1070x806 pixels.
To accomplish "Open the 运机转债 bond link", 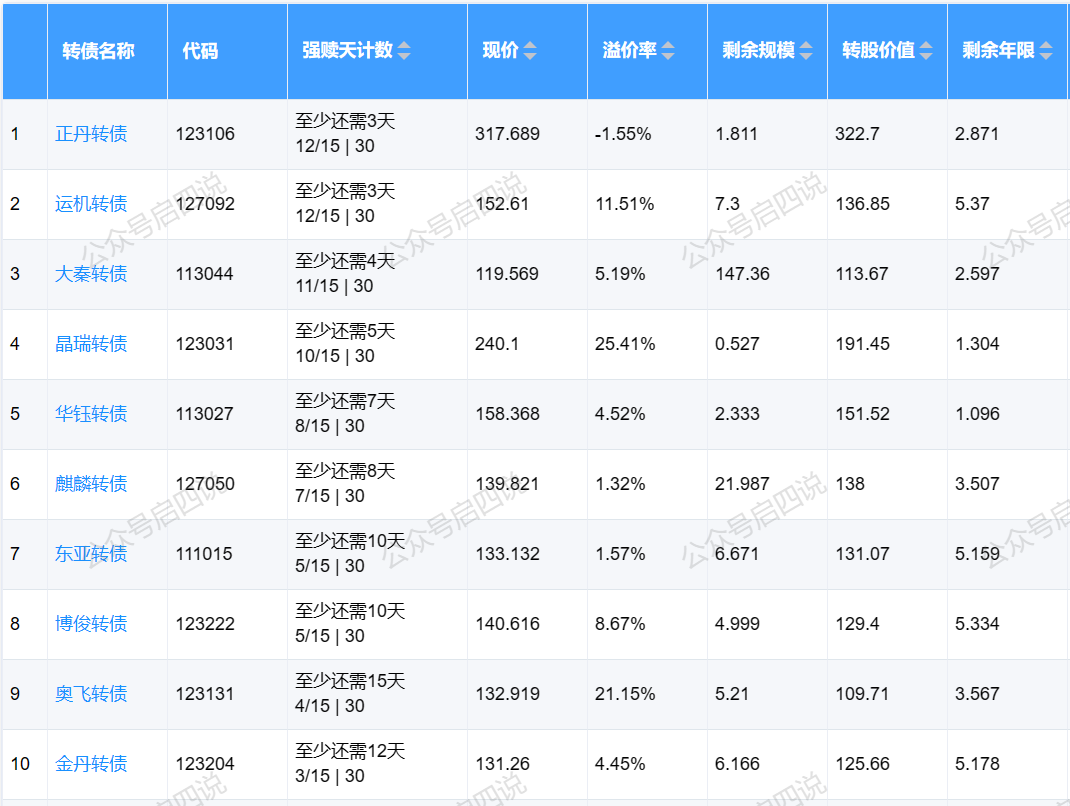I will pyautogui.click(x=91, y=204).
